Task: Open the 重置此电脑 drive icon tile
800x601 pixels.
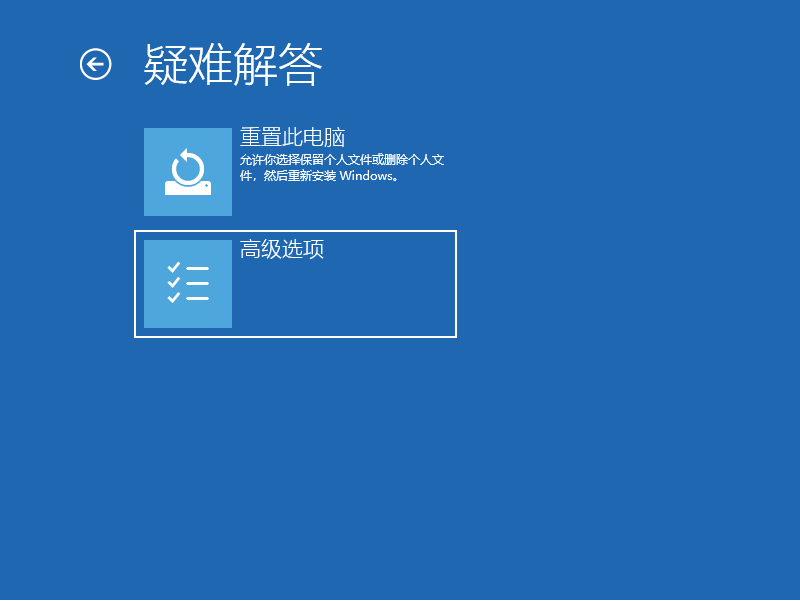Action: (x=188, y=172)
